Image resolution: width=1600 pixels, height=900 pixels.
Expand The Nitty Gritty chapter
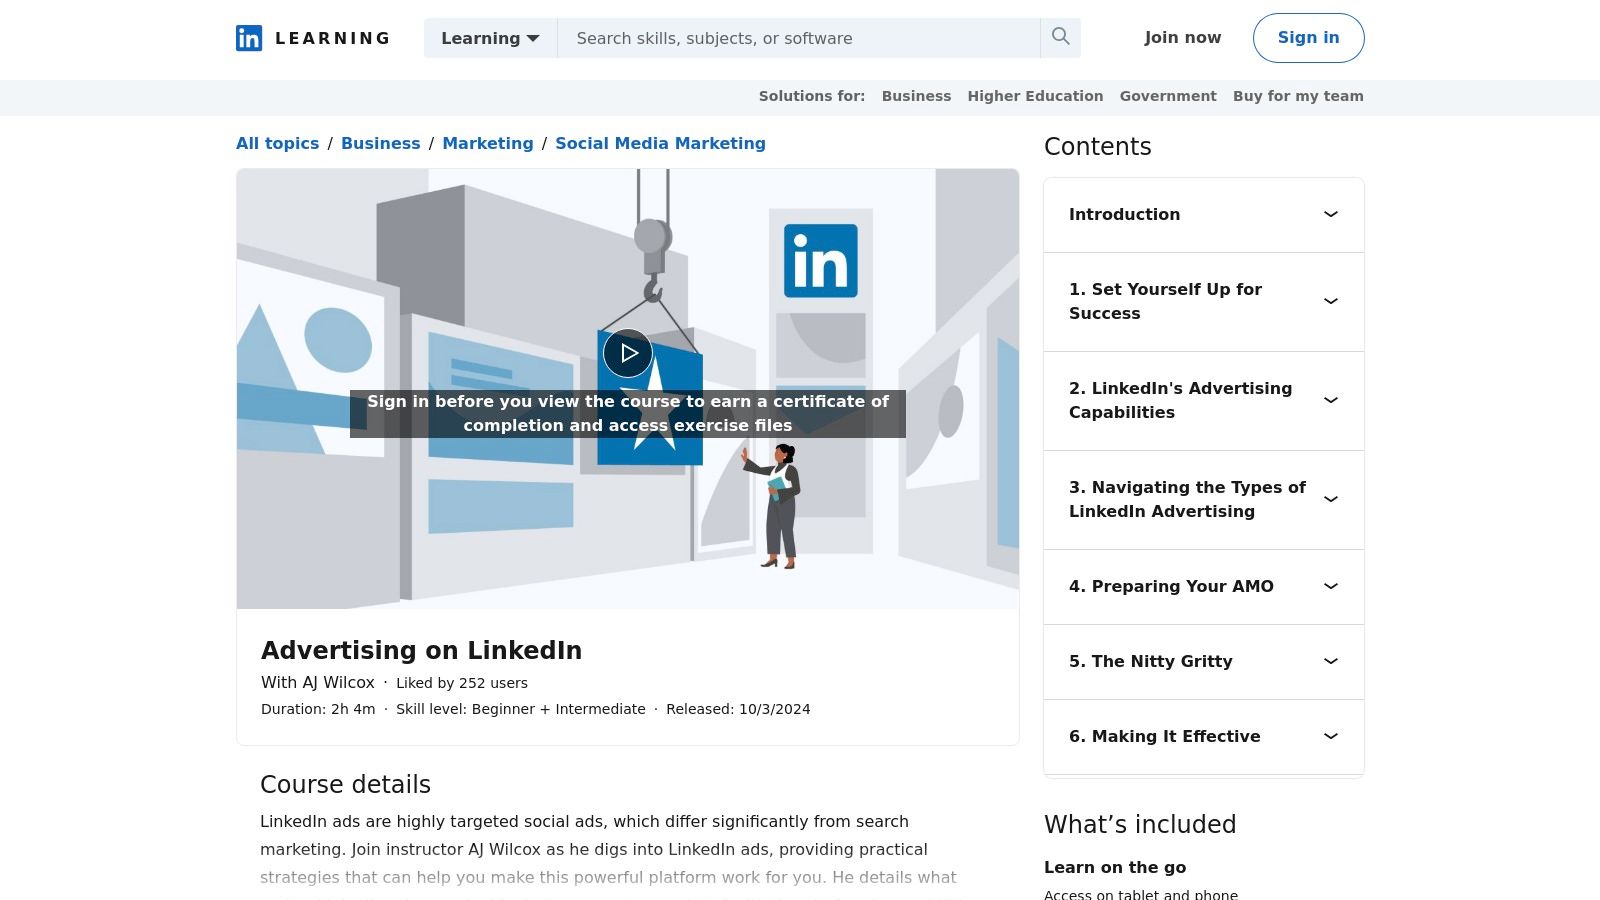[x=1203, y=661]
